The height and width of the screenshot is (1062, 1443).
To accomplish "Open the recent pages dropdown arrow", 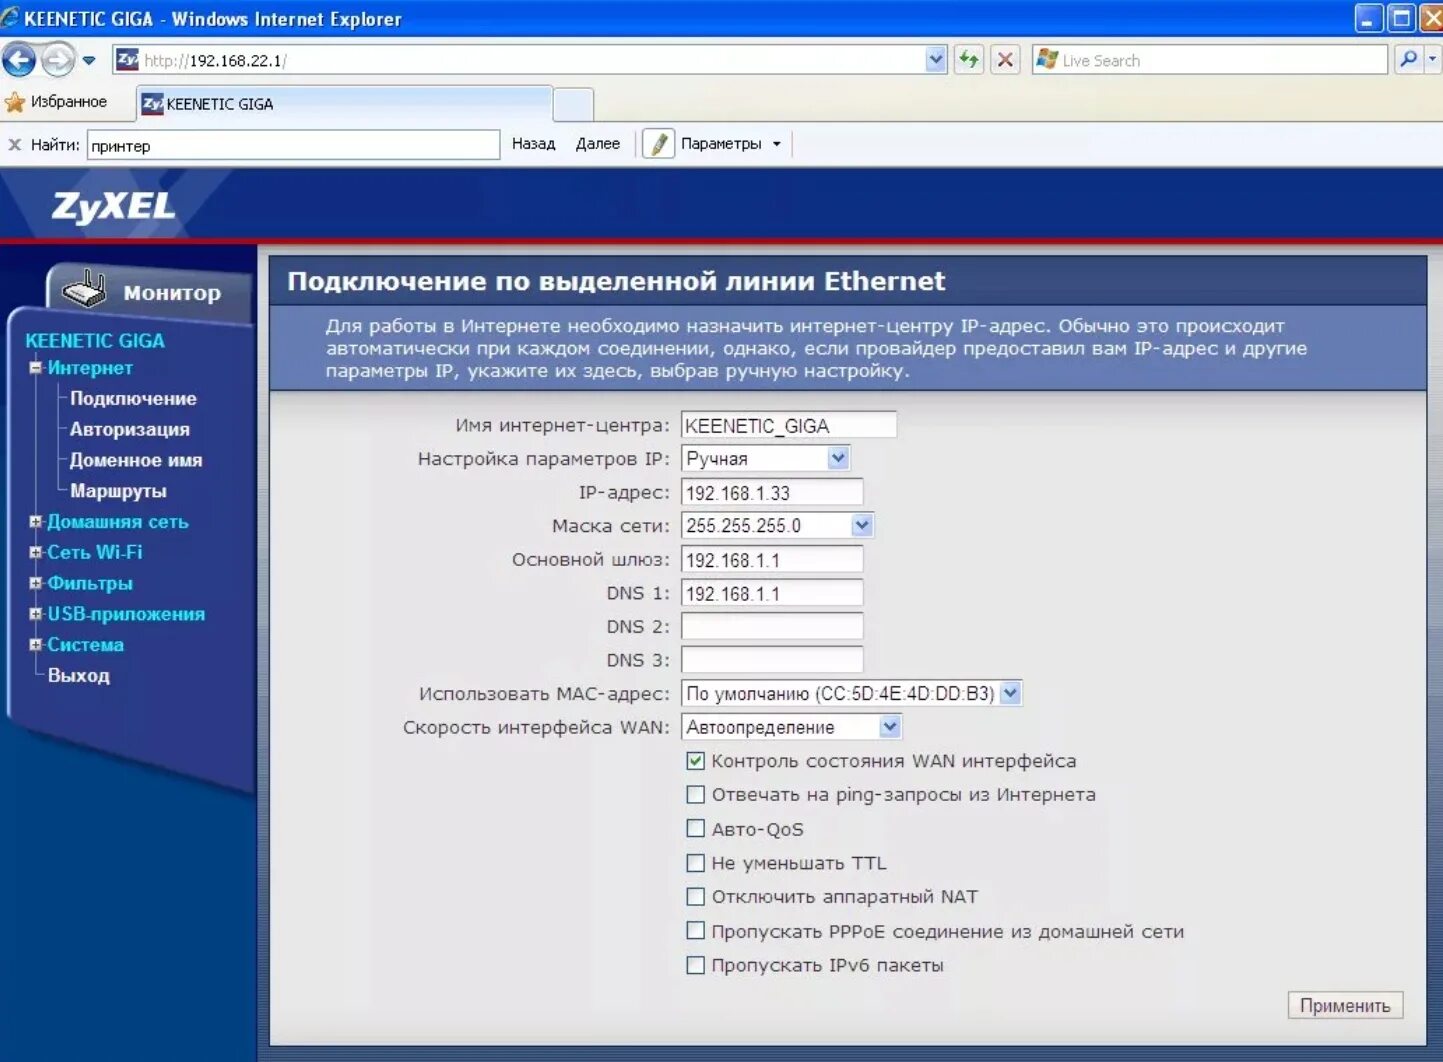I will (x=89, y=60).
